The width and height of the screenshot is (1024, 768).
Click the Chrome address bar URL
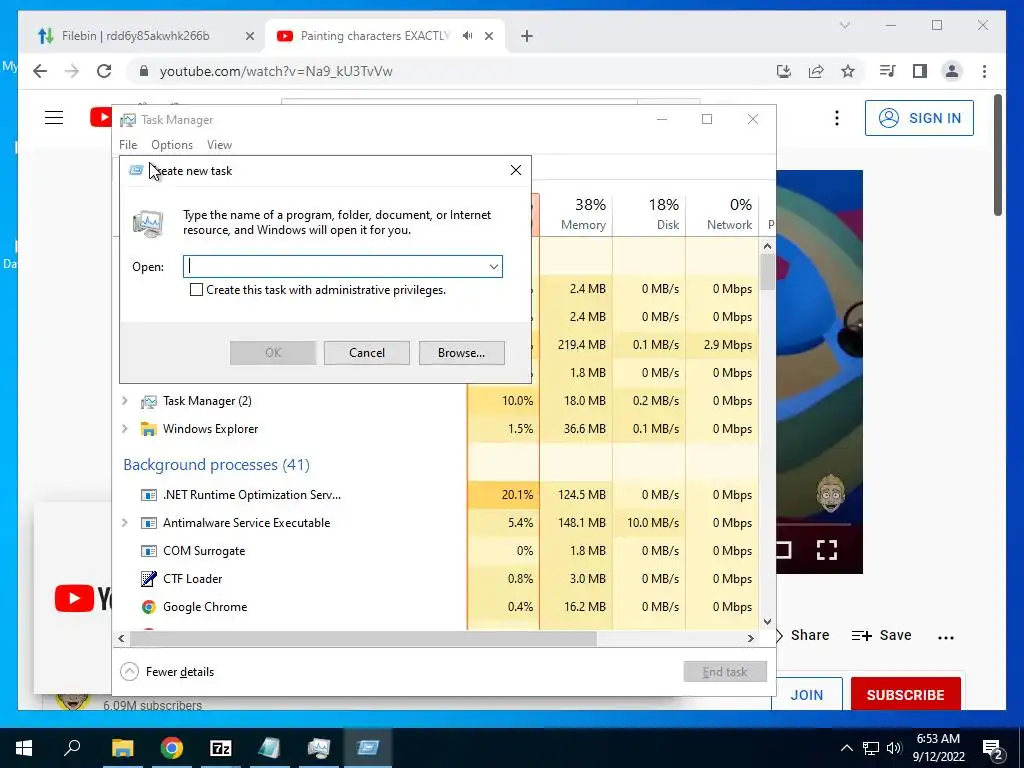[276, 71]
